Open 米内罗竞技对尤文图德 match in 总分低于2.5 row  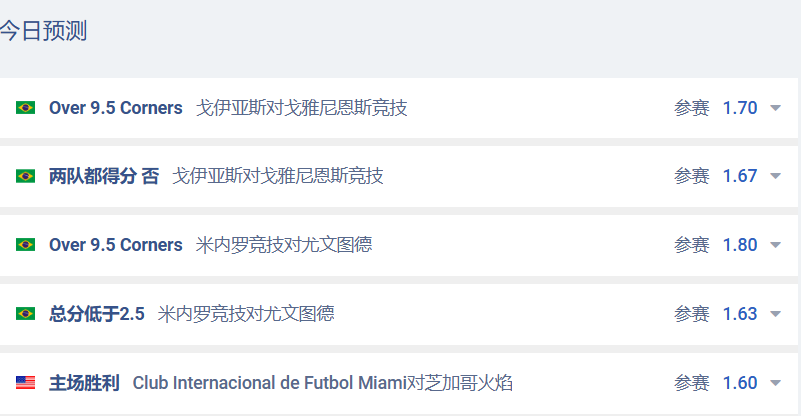(x=246, y=314)
